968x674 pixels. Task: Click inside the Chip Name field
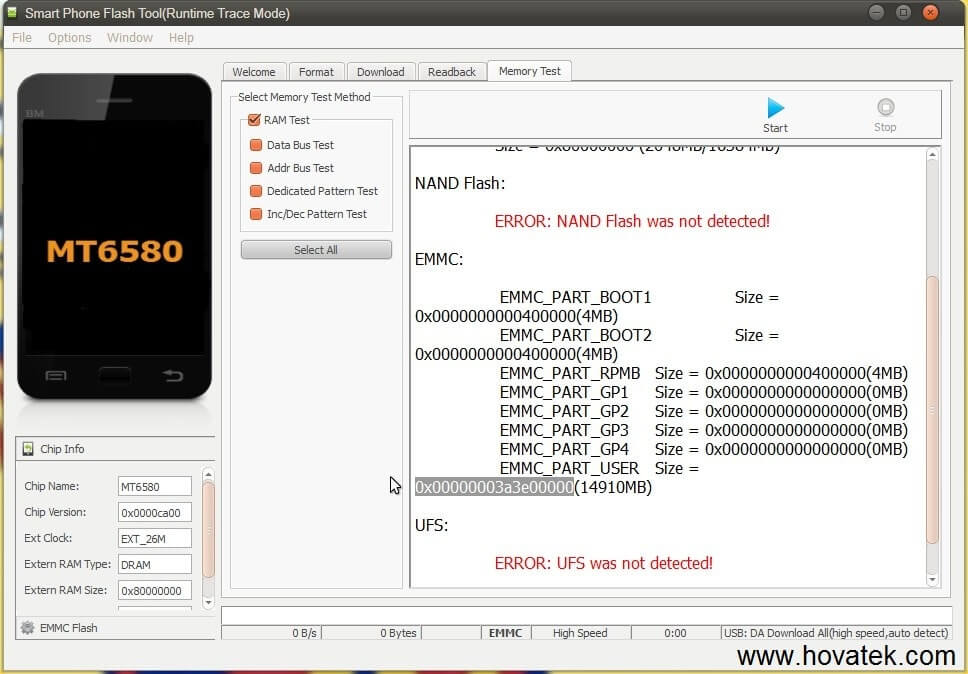point(154,486)
